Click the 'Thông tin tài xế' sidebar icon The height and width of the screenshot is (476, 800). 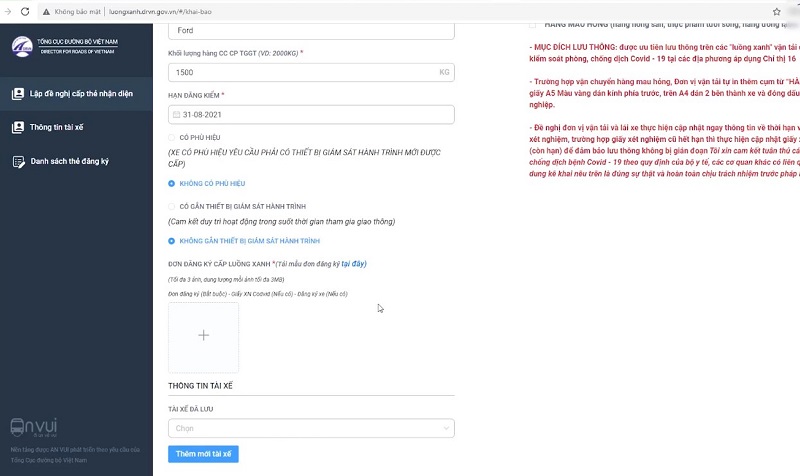pyautogui.click(x=17, y=128)
